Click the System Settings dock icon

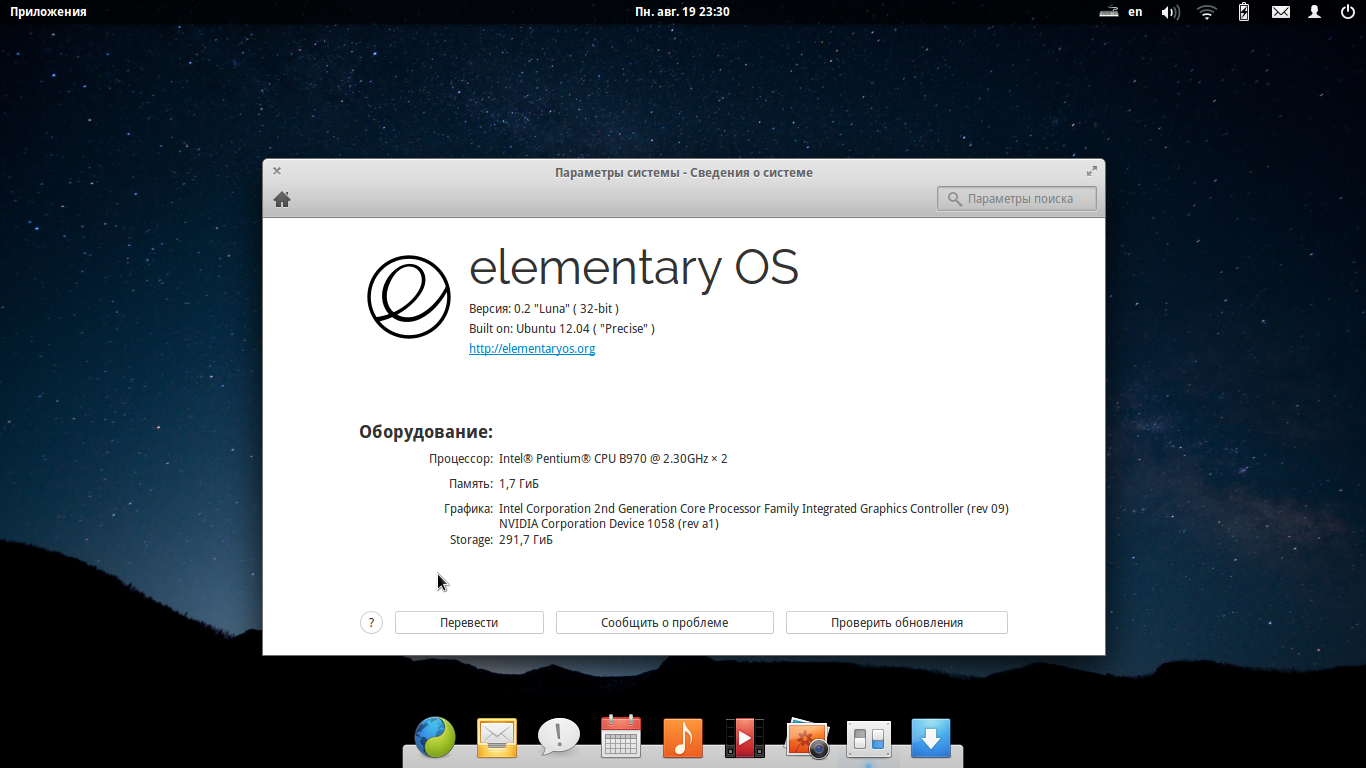pyautogui.click(x=869, y=738)
